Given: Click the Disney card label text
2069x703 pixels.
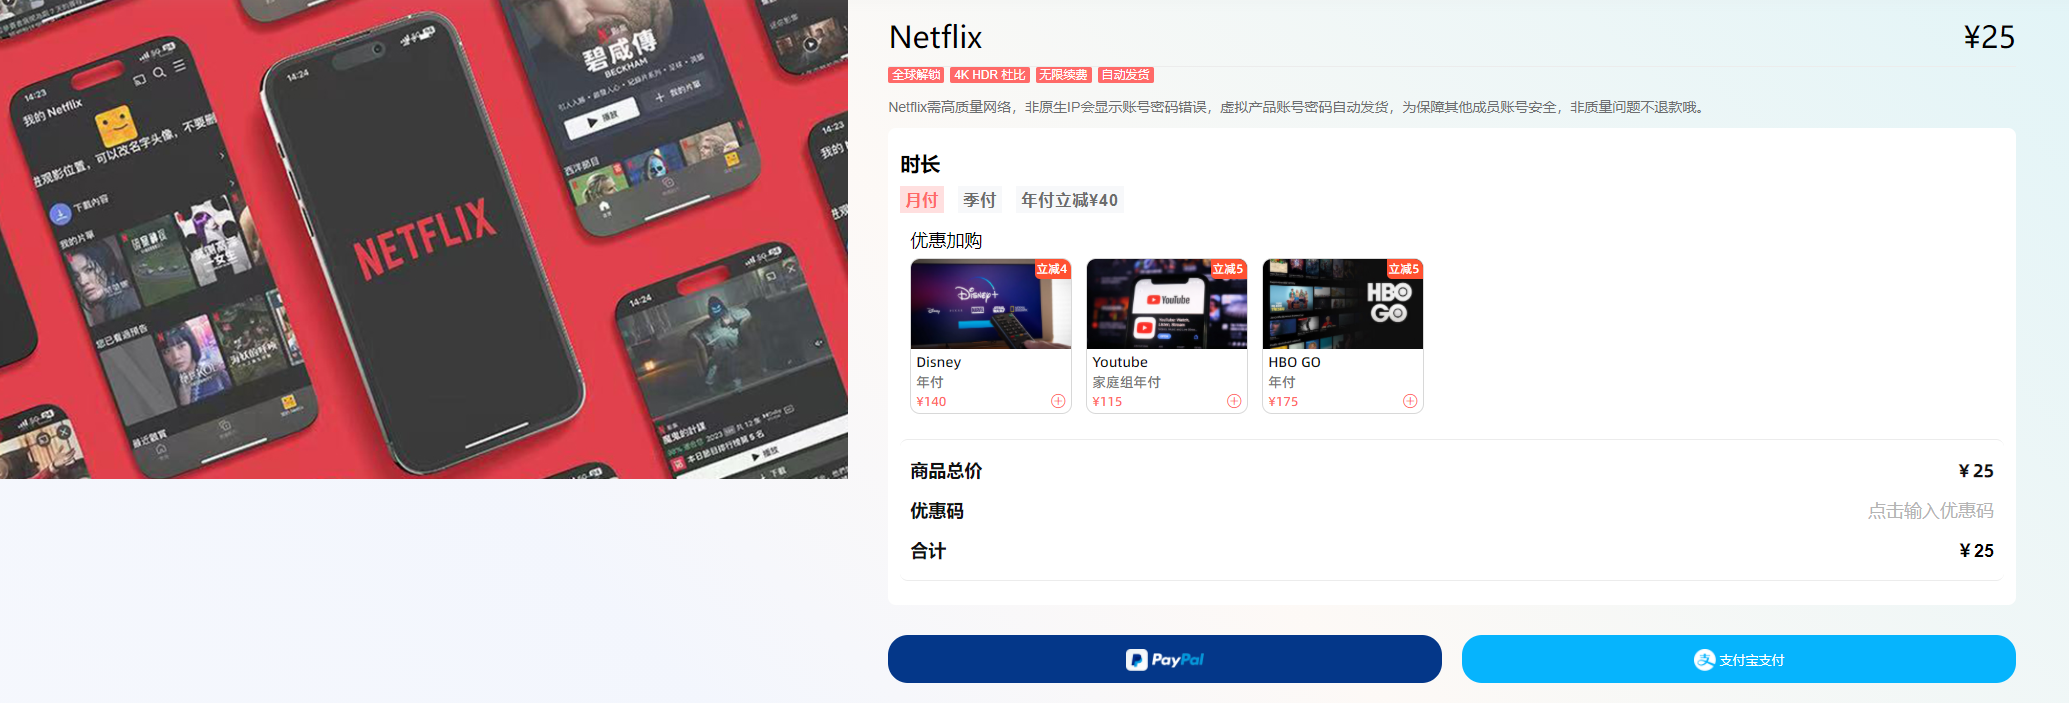Looking at the screenshot, I should click(x=938, y=362).
